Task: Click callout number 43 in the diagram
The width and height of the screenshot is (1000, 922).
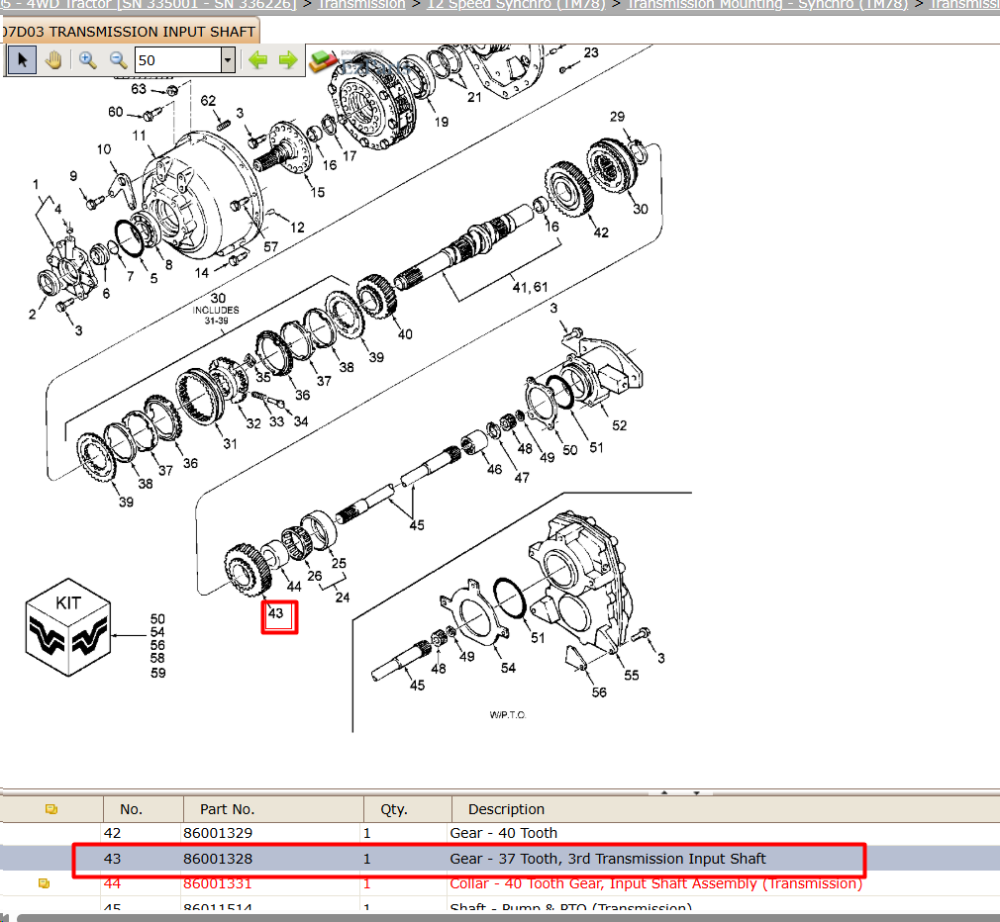Action: pos(276,613)
